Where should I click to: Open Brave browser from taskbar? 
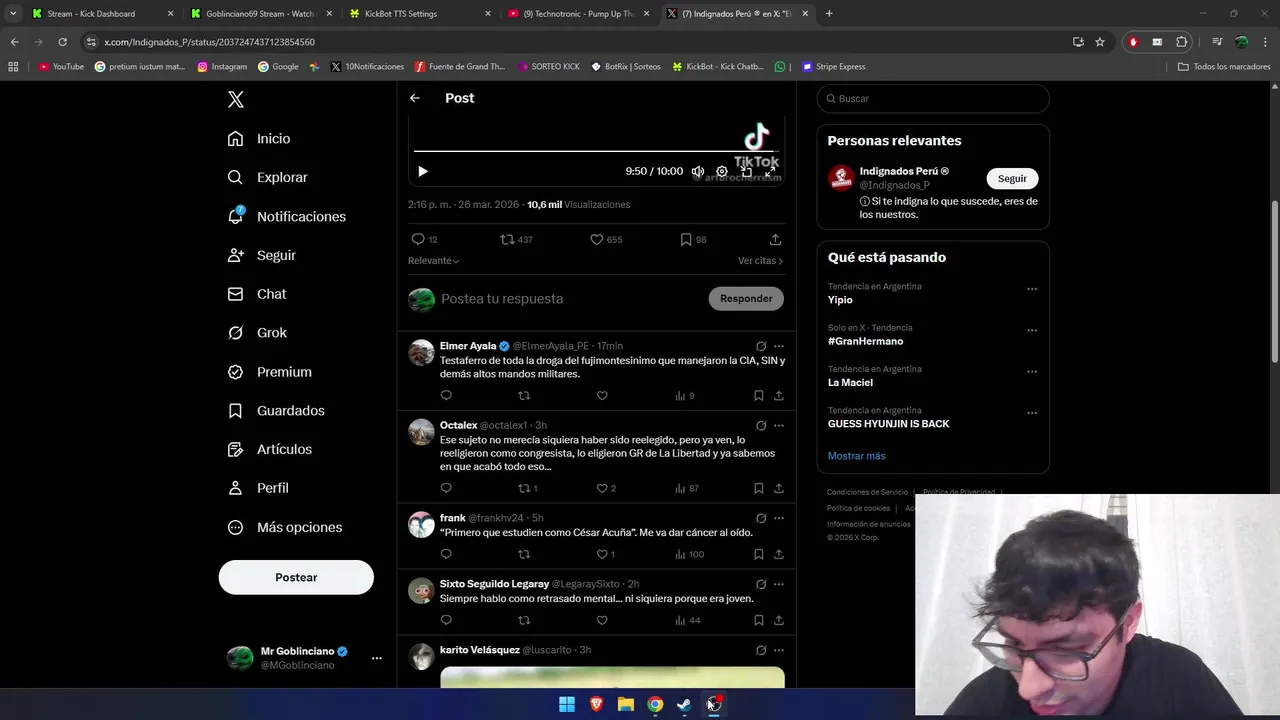[x=596, y=704]
